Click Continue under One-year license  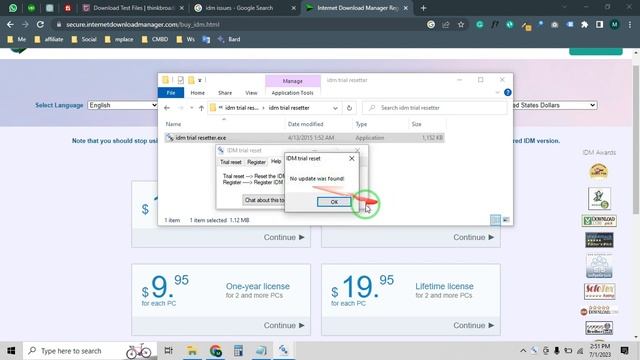(x=284, y=325)
